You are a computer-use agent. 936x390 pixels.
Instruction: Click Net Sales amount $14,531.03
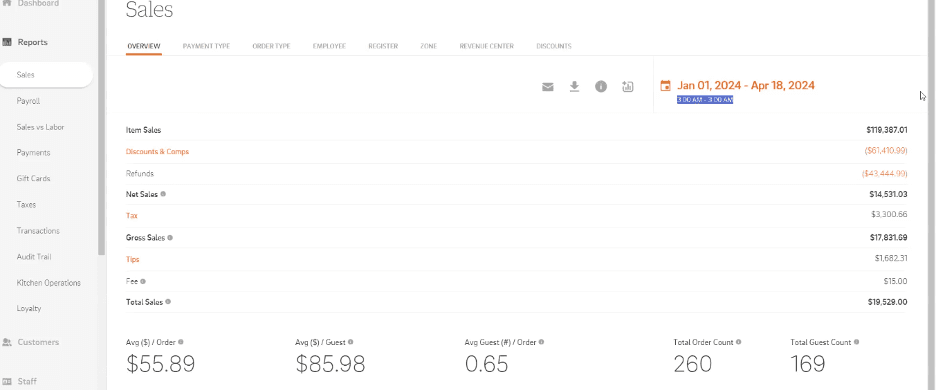click(889, 194)
